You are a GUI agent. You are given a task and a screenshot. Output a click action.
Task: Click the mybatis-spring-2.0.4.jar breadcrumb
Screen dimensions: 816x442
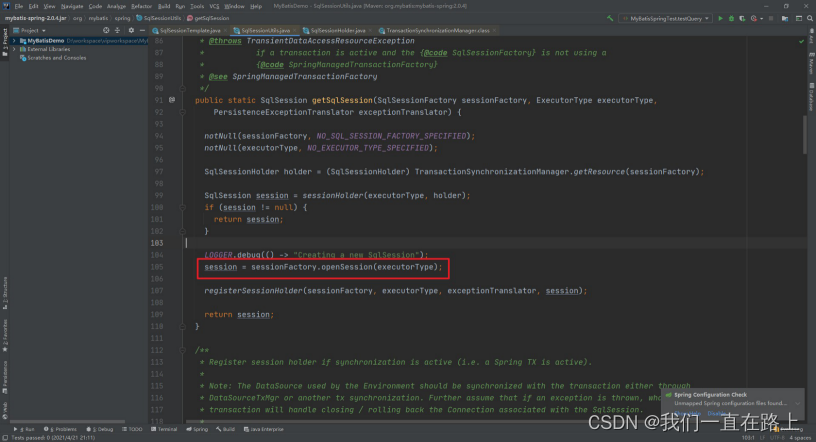pos(35,18)
